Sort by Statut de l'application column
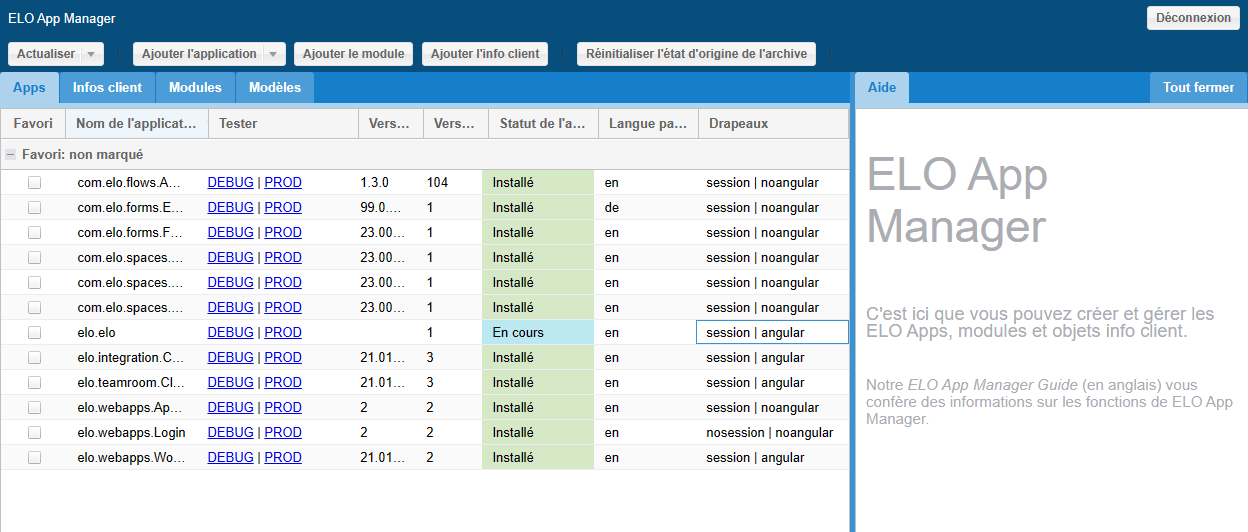1248x532 pixels. [x=542, y=124]
